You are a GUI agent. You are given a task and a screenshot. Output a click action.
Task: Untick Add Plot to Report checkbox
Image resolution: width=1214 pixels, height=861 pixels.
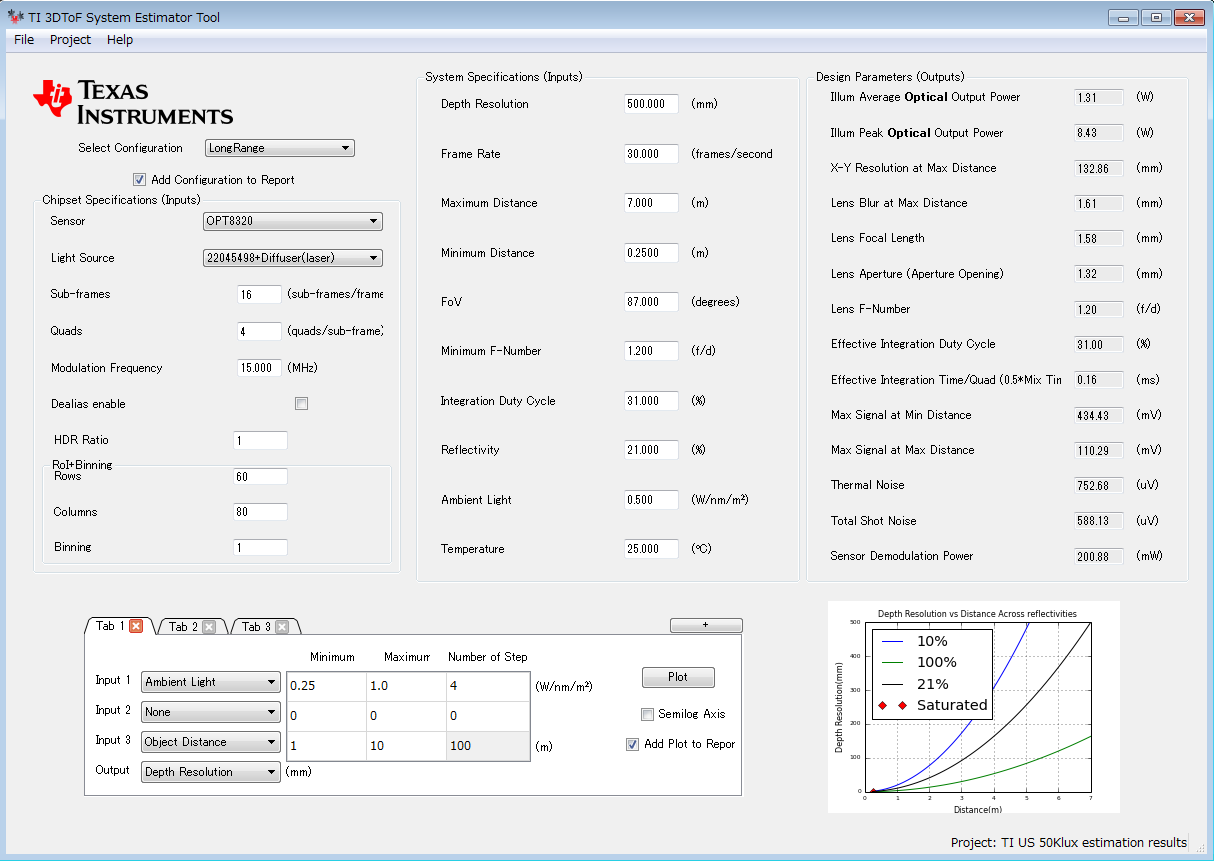632,744
